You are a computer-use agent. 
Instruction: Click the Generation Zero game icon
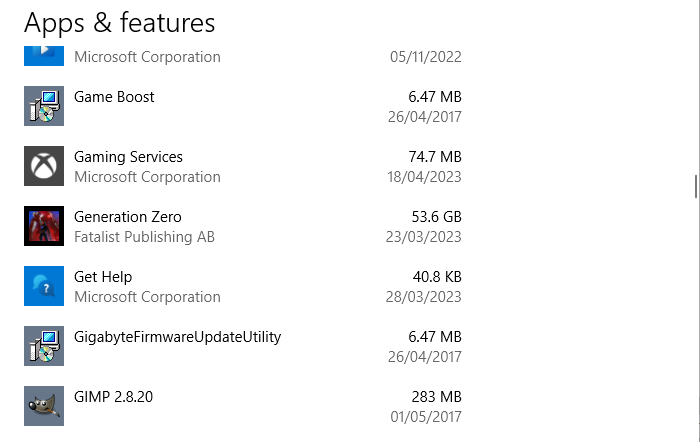44,226
